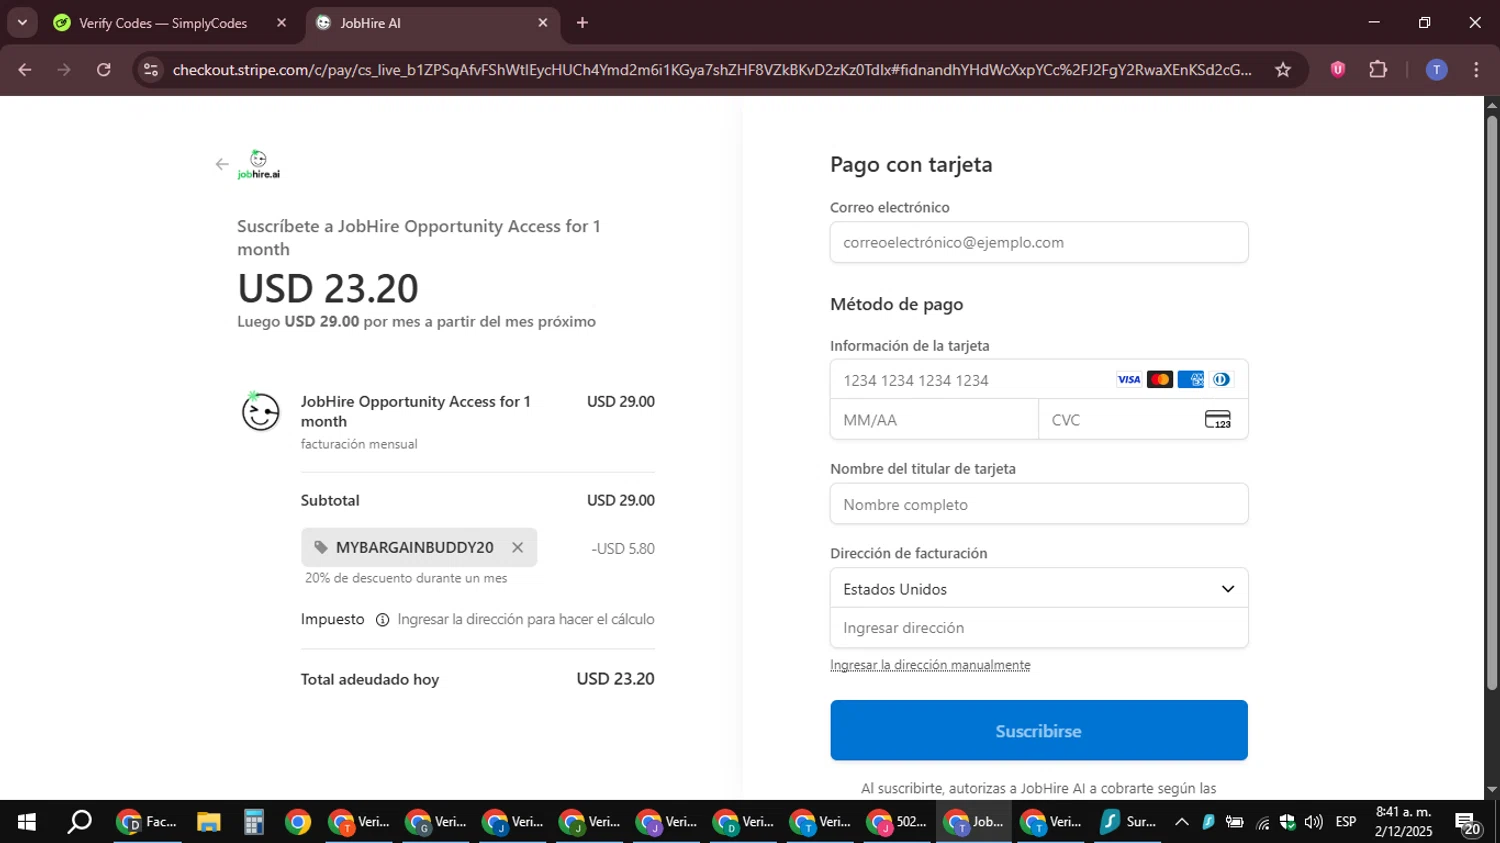
Task: Click the JobHire smiley product thumbnail
Action: point(261,411)
